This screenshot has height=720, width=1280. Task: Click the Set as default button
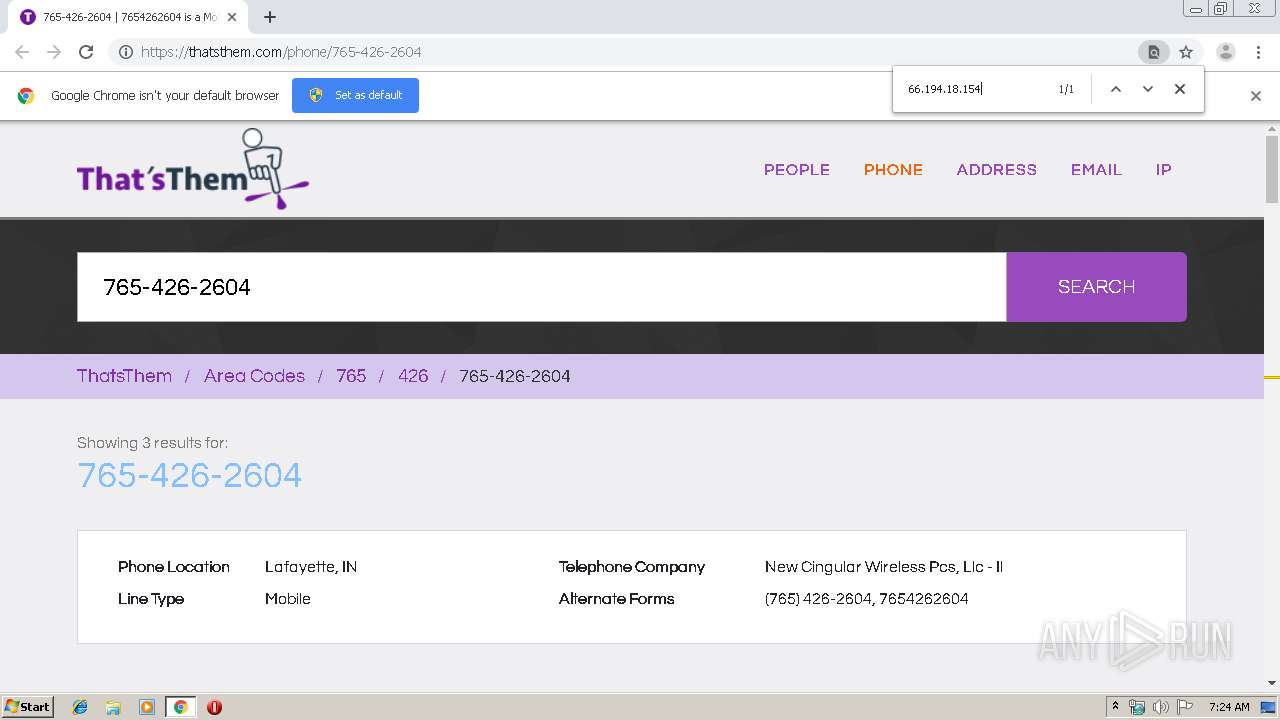click(355, 95)
